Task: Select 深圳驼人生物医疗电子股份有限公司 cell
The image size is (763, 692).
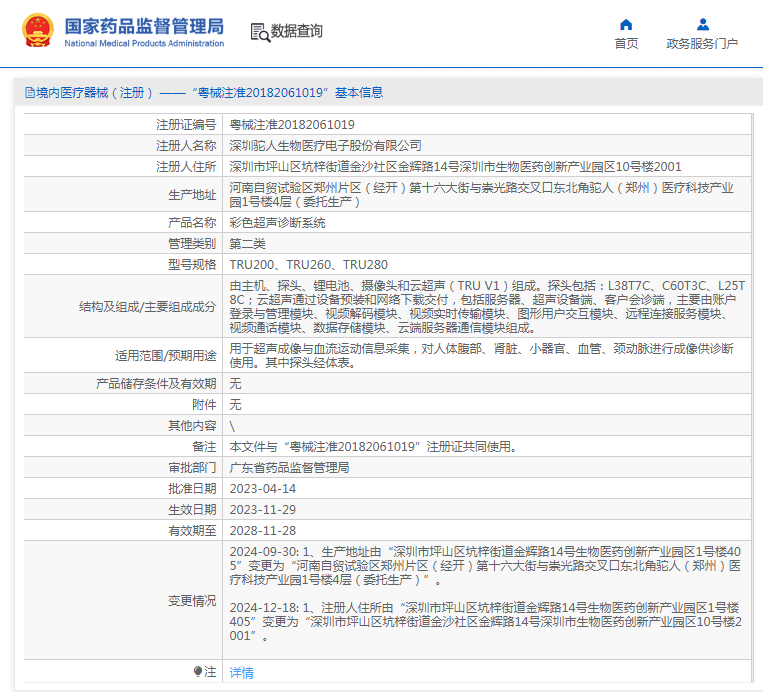Action: 325,146
